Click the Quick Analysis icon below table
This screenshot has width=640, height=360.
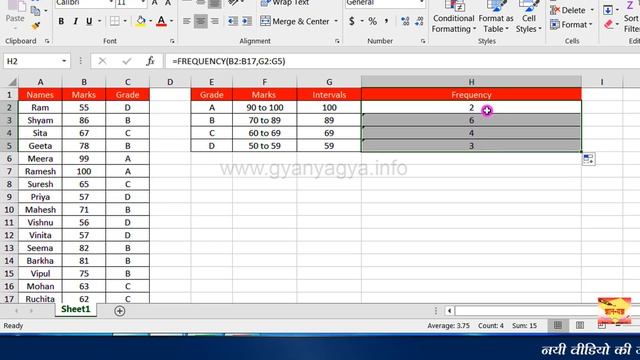(588, 159)
